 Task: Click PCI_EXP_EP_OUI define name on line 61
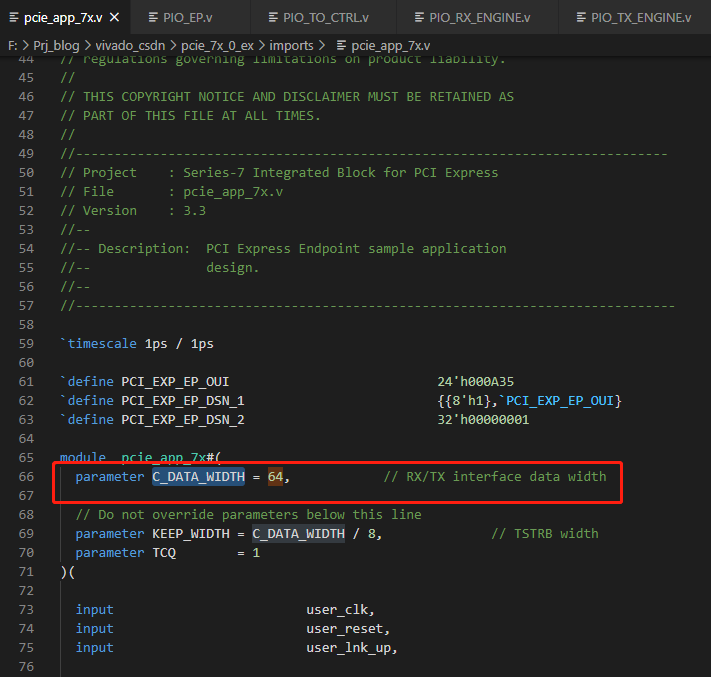tap(175, 382)
